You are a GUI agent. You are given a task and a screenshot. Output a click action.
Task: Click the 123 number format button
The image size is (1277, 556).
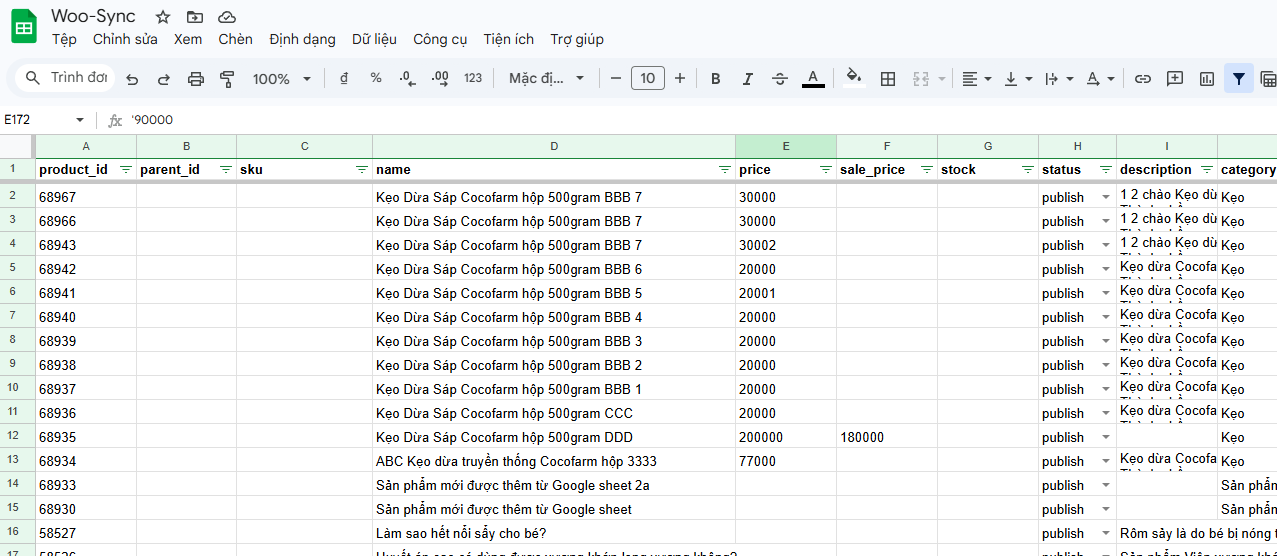point(473,79)
